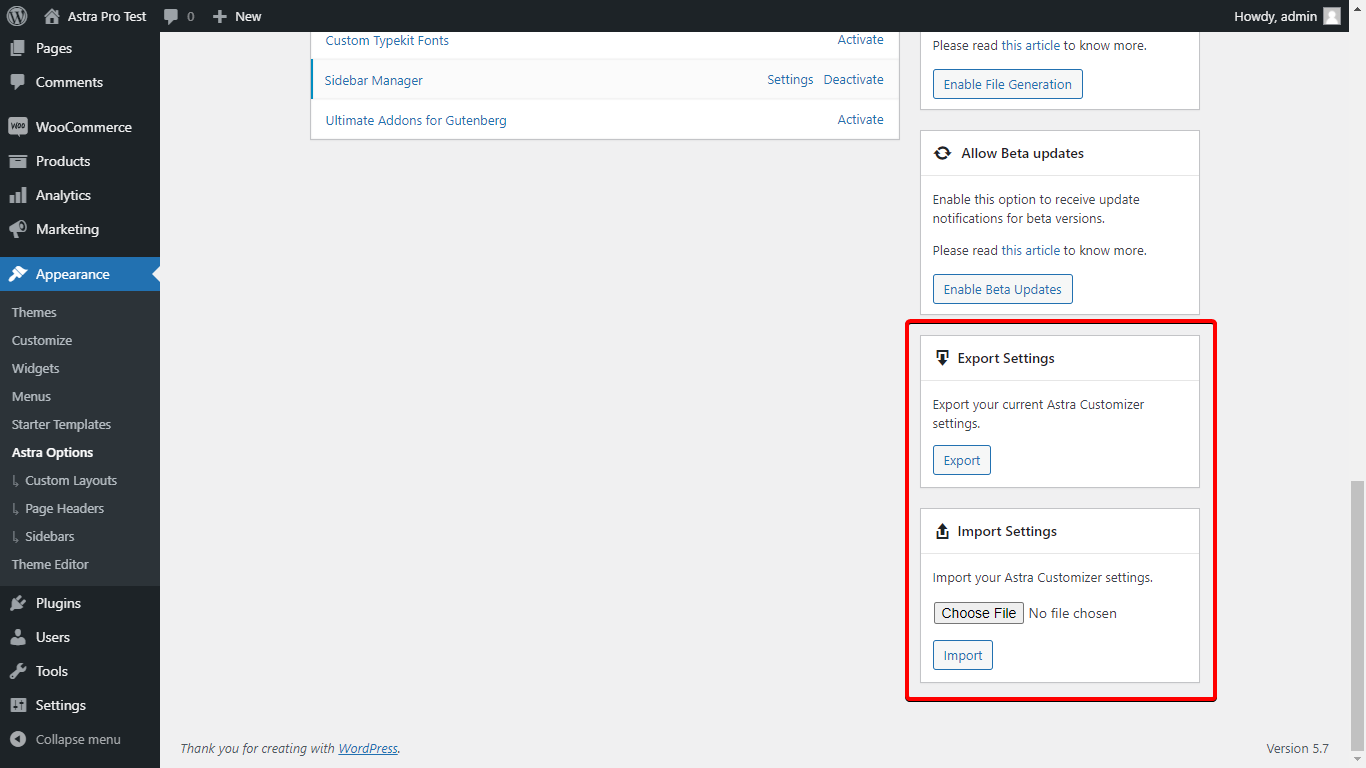Click Settings sliders icon

pos(18,705)
